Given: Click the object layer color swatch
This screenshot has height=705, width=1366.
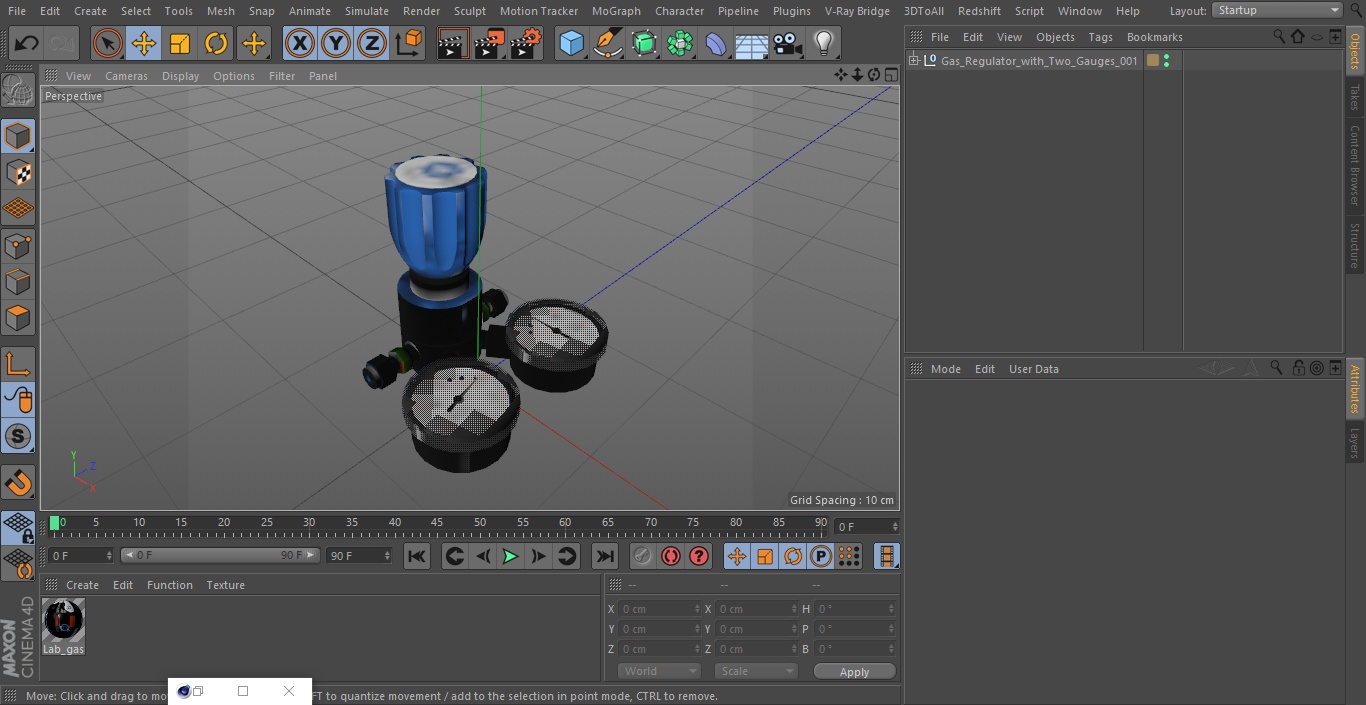Looking at the screenshot, I should coord(1153,61).
